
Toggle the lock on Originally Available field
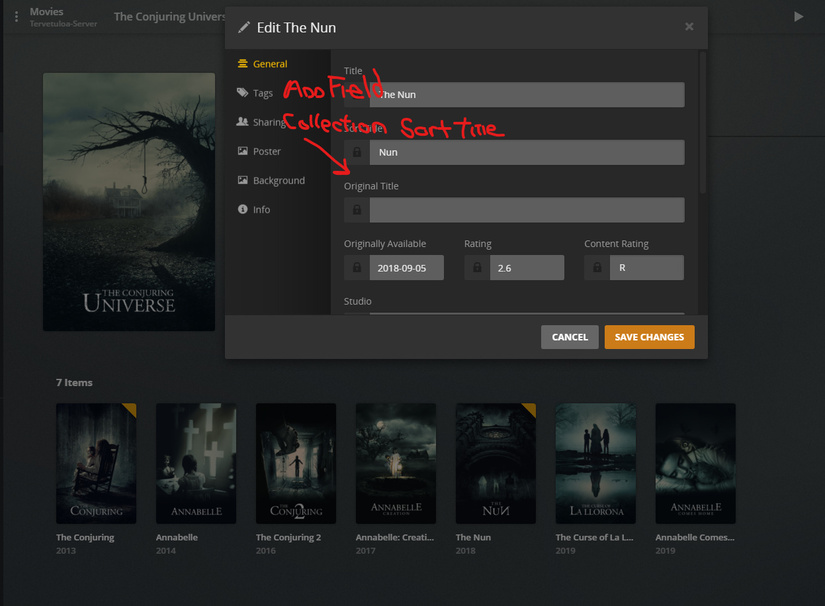click(357, 268)
